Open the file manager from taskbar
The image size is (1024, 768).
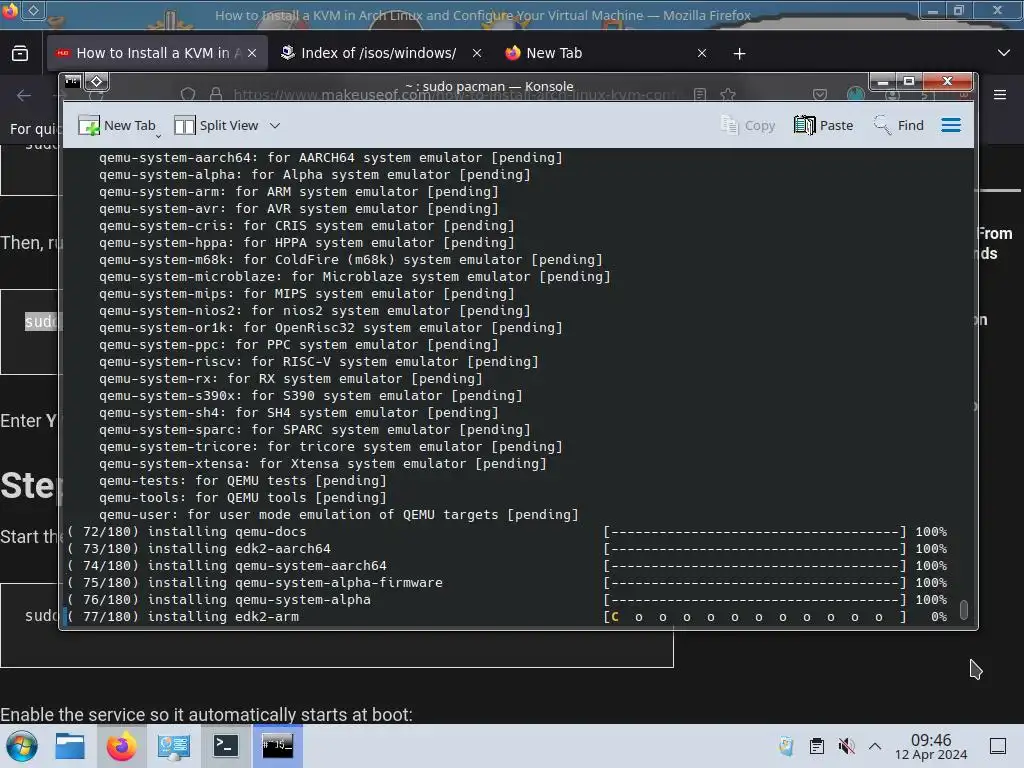pyautogui.click(x=70, y=746)
